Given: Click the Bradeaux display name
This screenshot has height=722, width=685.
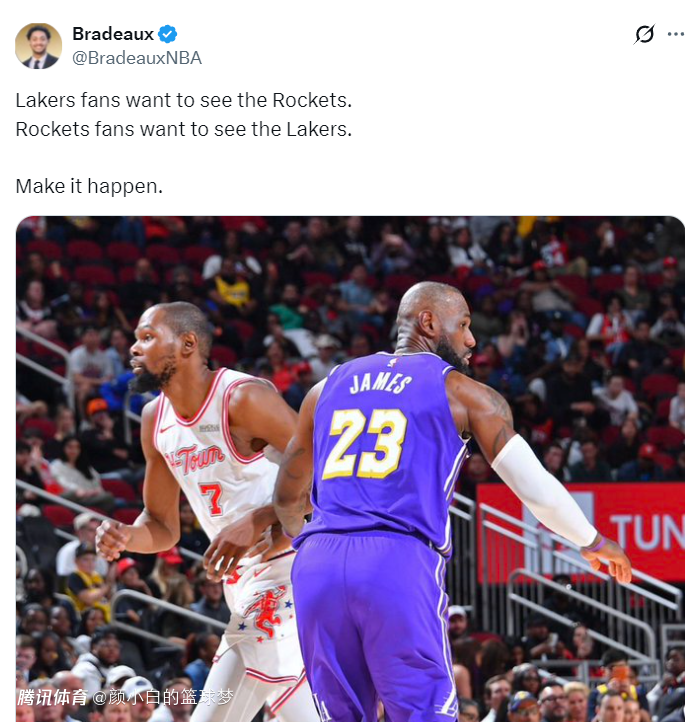Looking at the screenshot, I should tap(113, 34).
